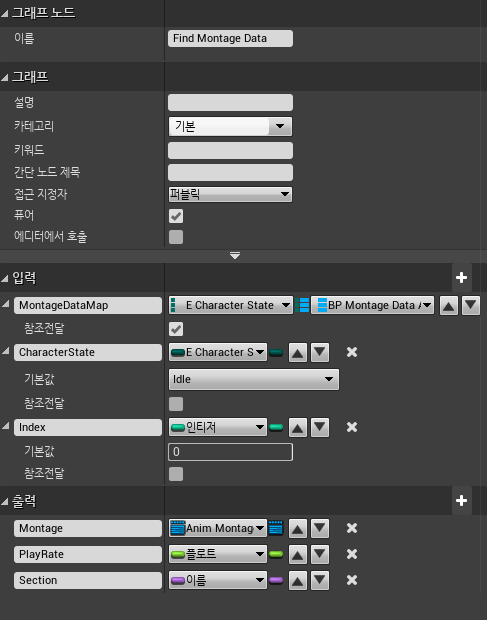The image size is (487, 620).
Task: Enable 에디터에서 호출 checkbox
Action: tap(176, 237)
